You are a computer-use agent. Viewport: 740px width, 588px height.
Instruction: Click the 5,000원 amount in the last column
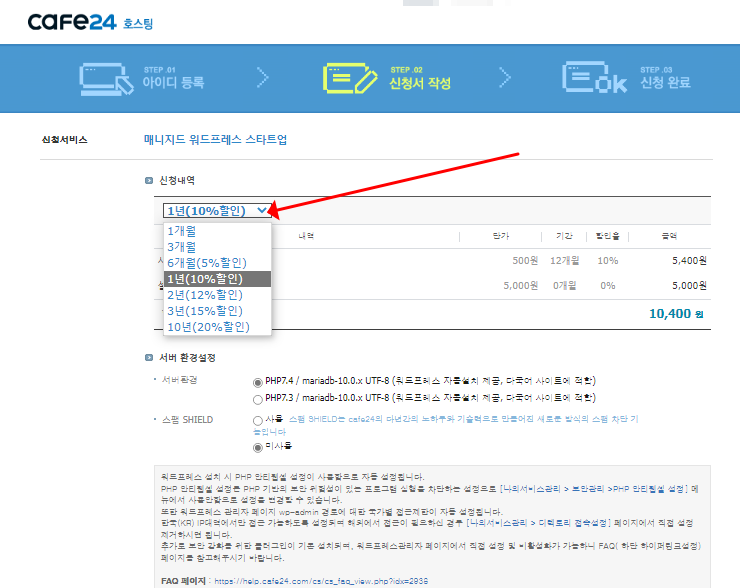(x=689, y=286)
